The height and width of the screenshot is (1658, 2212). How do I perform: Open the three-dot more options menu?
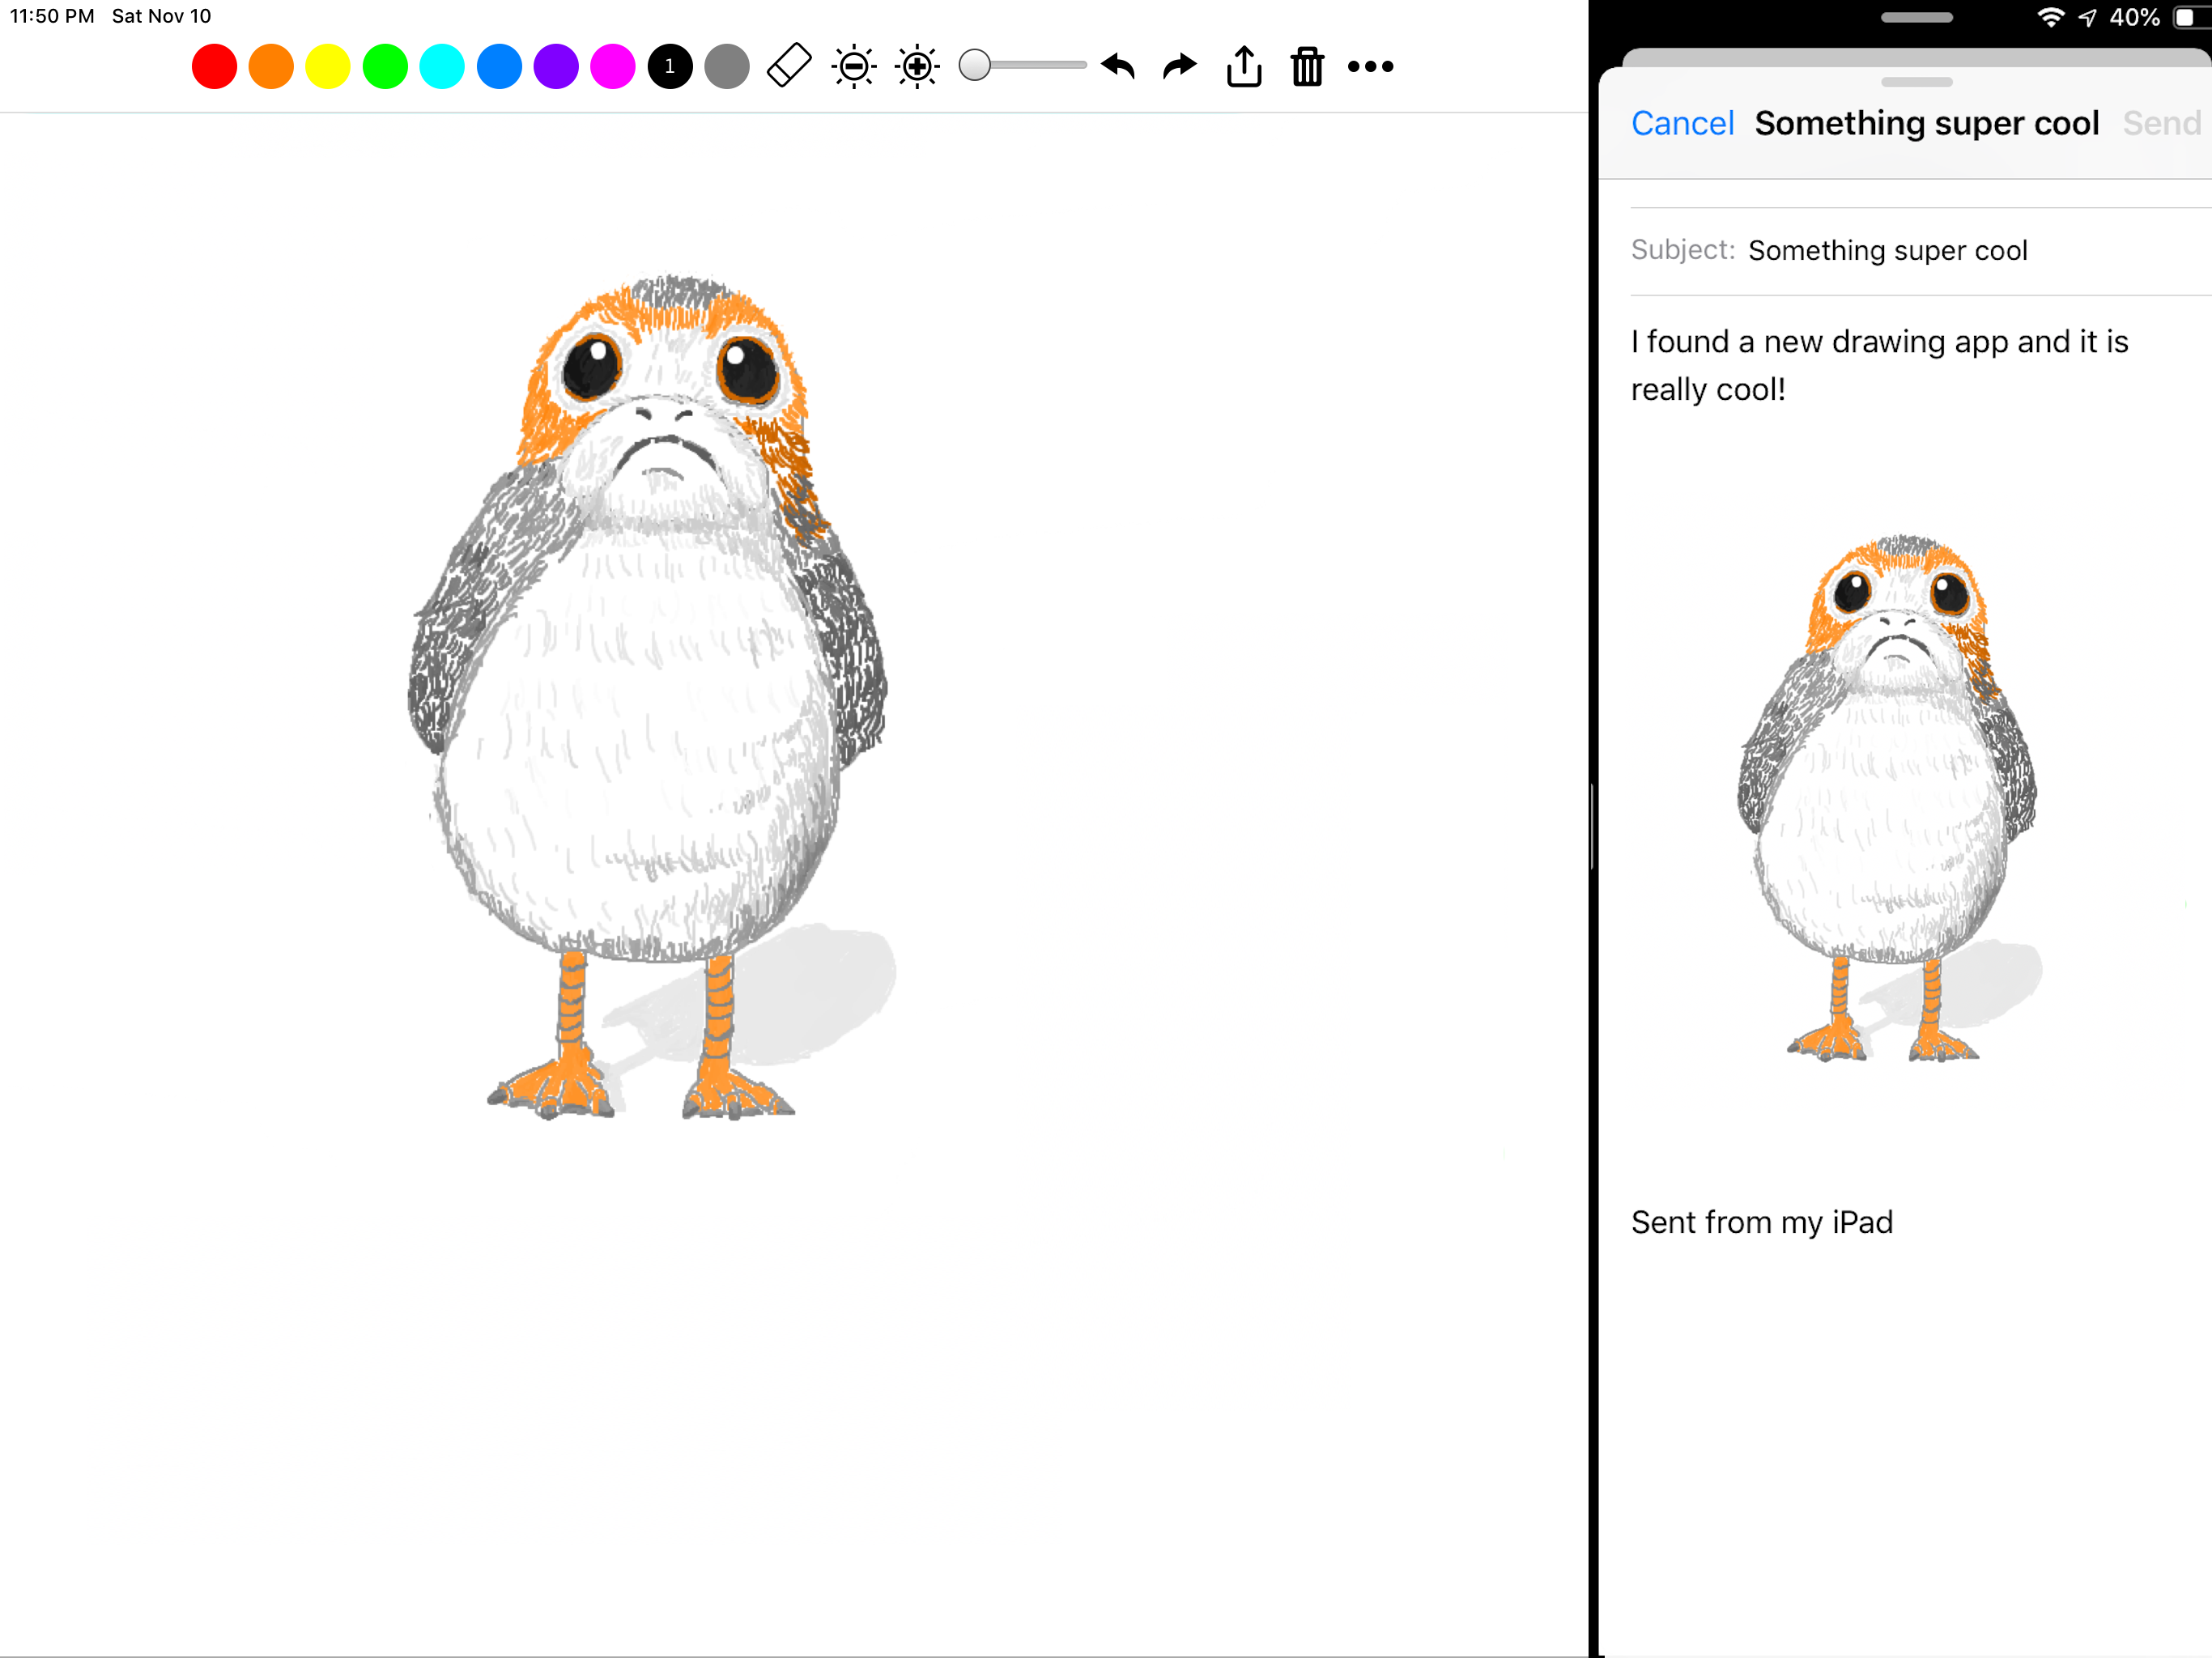[x=1370, y=67]
